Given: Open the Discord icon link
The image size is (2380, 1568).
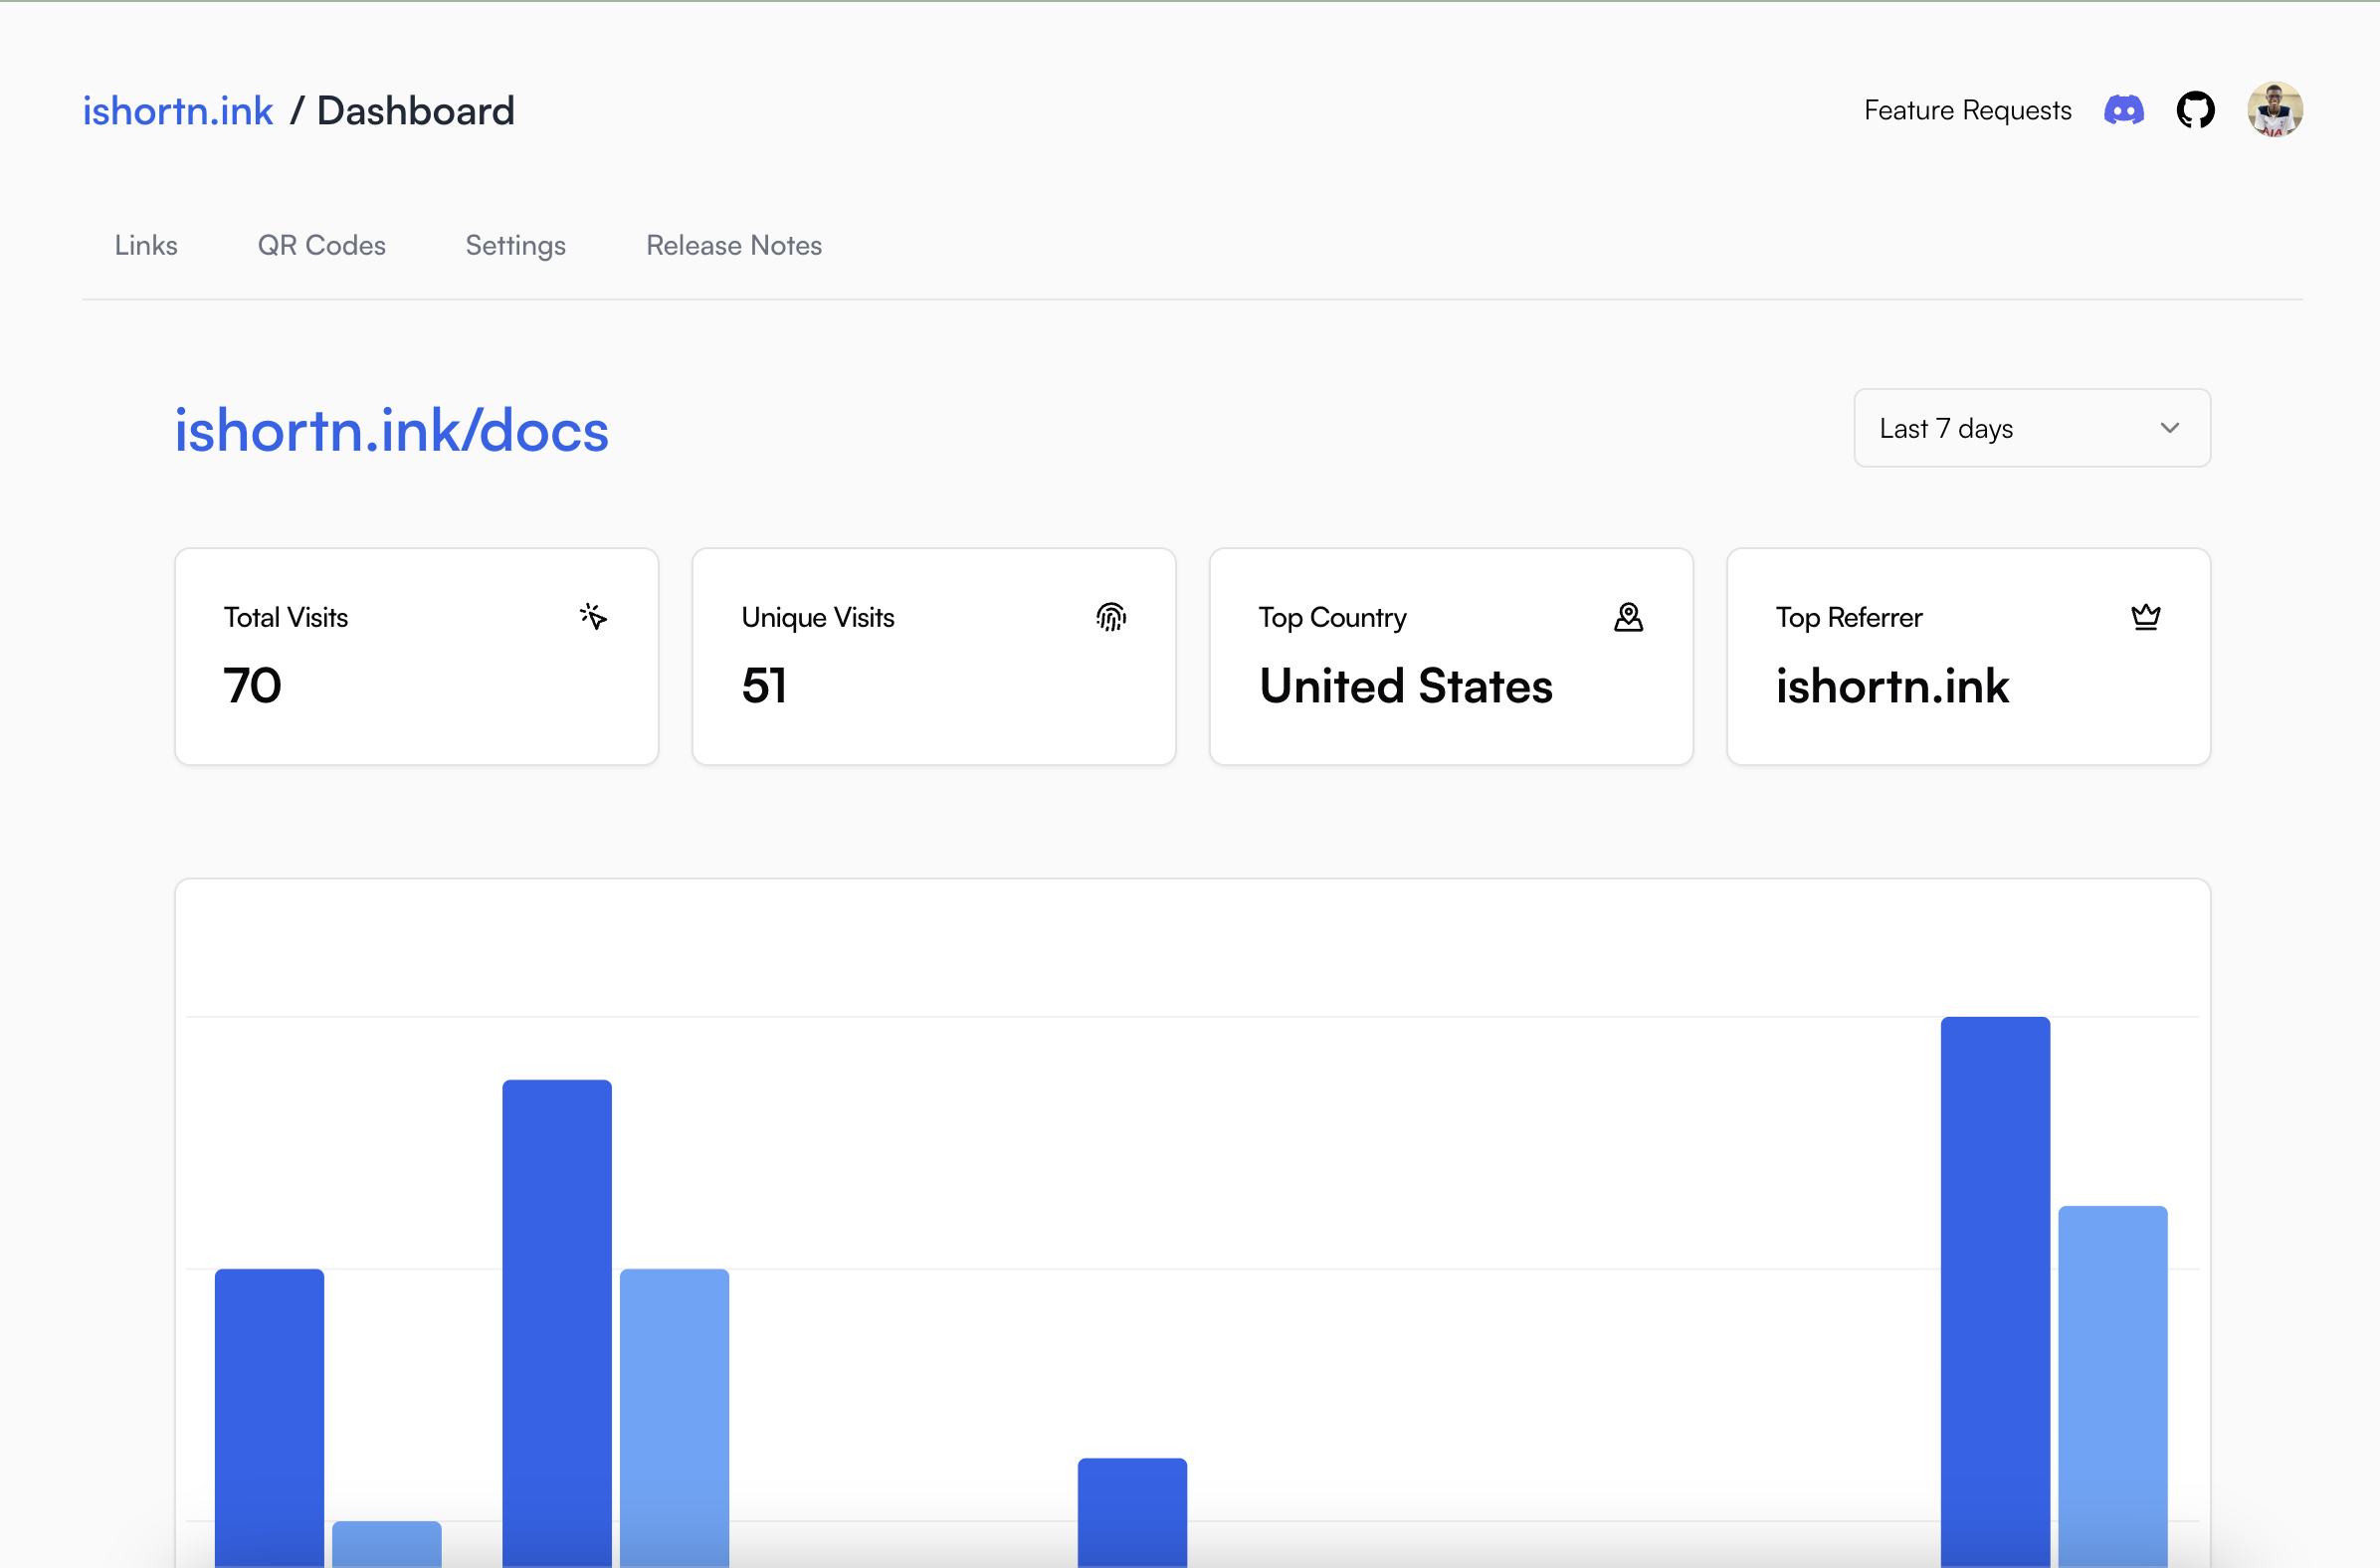Looking at the screenshot, I should [2124, 110].
